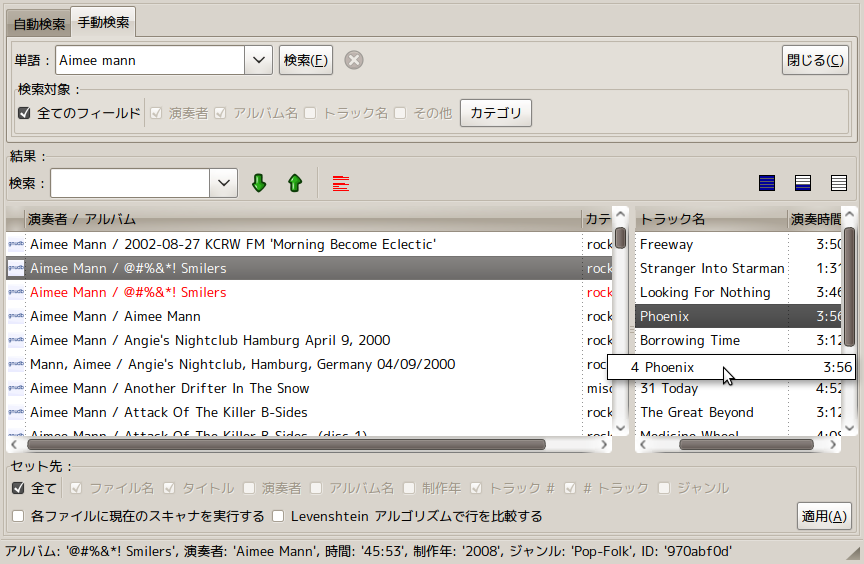The height and width of the screenshot is (564, 864).
Task: Click the gray stop search icon
Action: click(x=354, y=60)
